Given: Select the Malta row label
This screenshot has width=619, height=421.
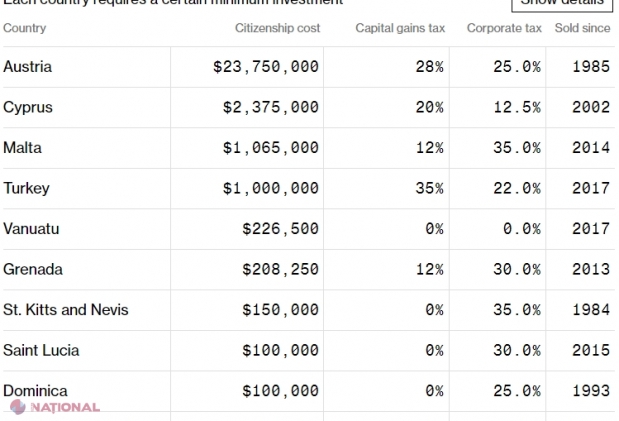Looking at the screenshot, I should 23,147.
